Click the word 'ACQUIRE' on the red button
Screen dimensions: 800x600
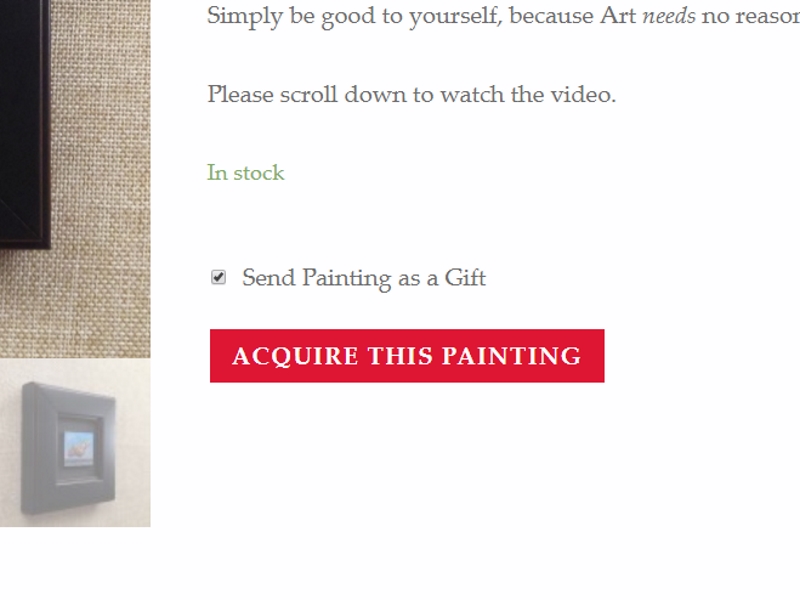[x=295, y=356]
